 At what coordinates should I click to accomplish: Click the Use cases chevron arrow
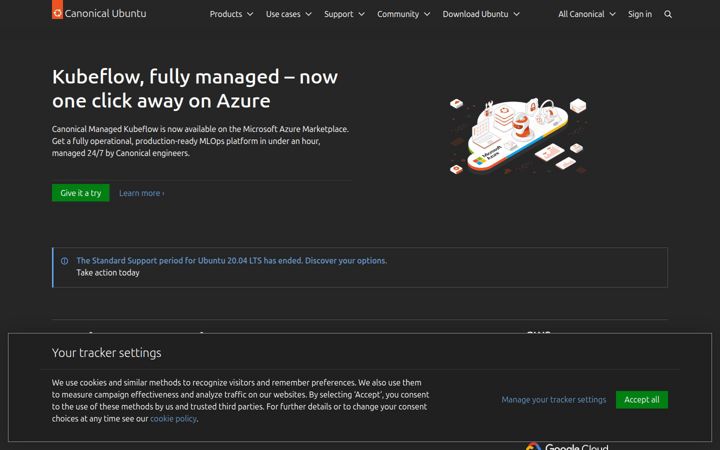click(x=309, y=14)
